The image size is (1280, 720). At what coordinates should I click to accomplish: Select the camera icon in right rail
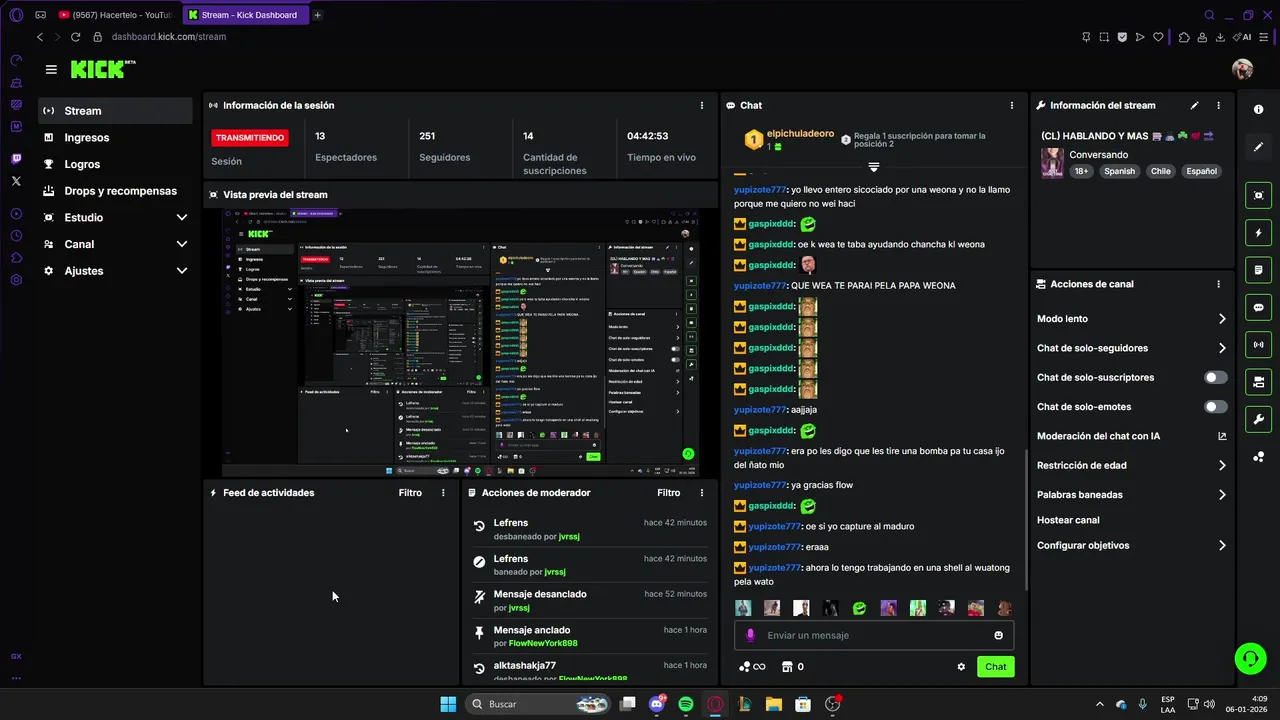(1258, 382)
